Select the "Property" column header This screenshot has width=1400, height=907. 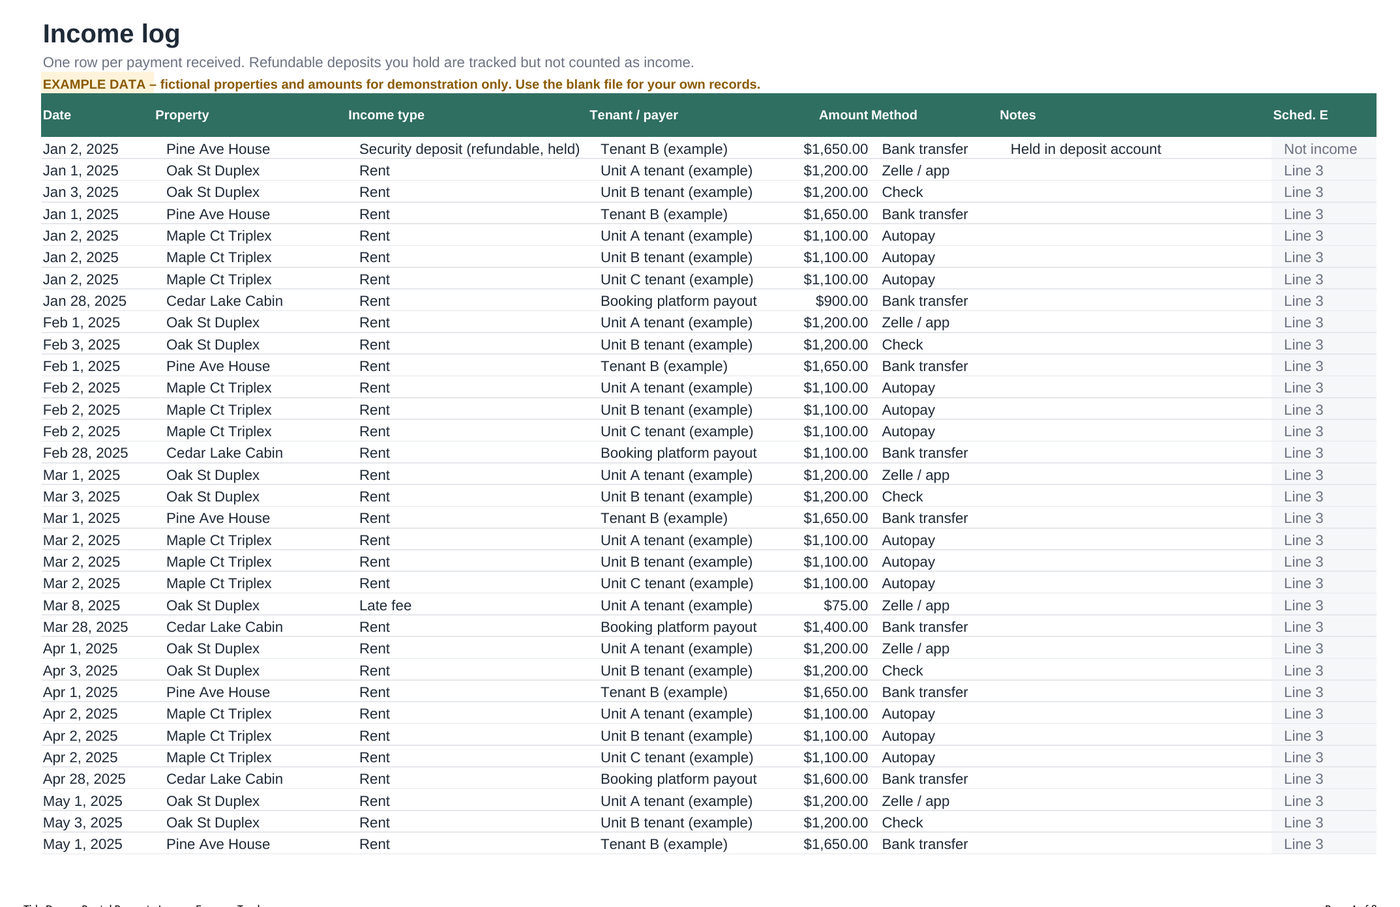pos(182,115)
